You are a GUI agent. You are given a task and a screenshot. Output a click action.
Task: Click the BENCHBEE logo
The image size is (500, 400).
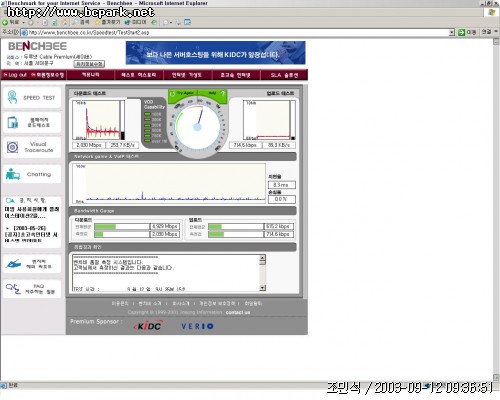click(37, 46)
